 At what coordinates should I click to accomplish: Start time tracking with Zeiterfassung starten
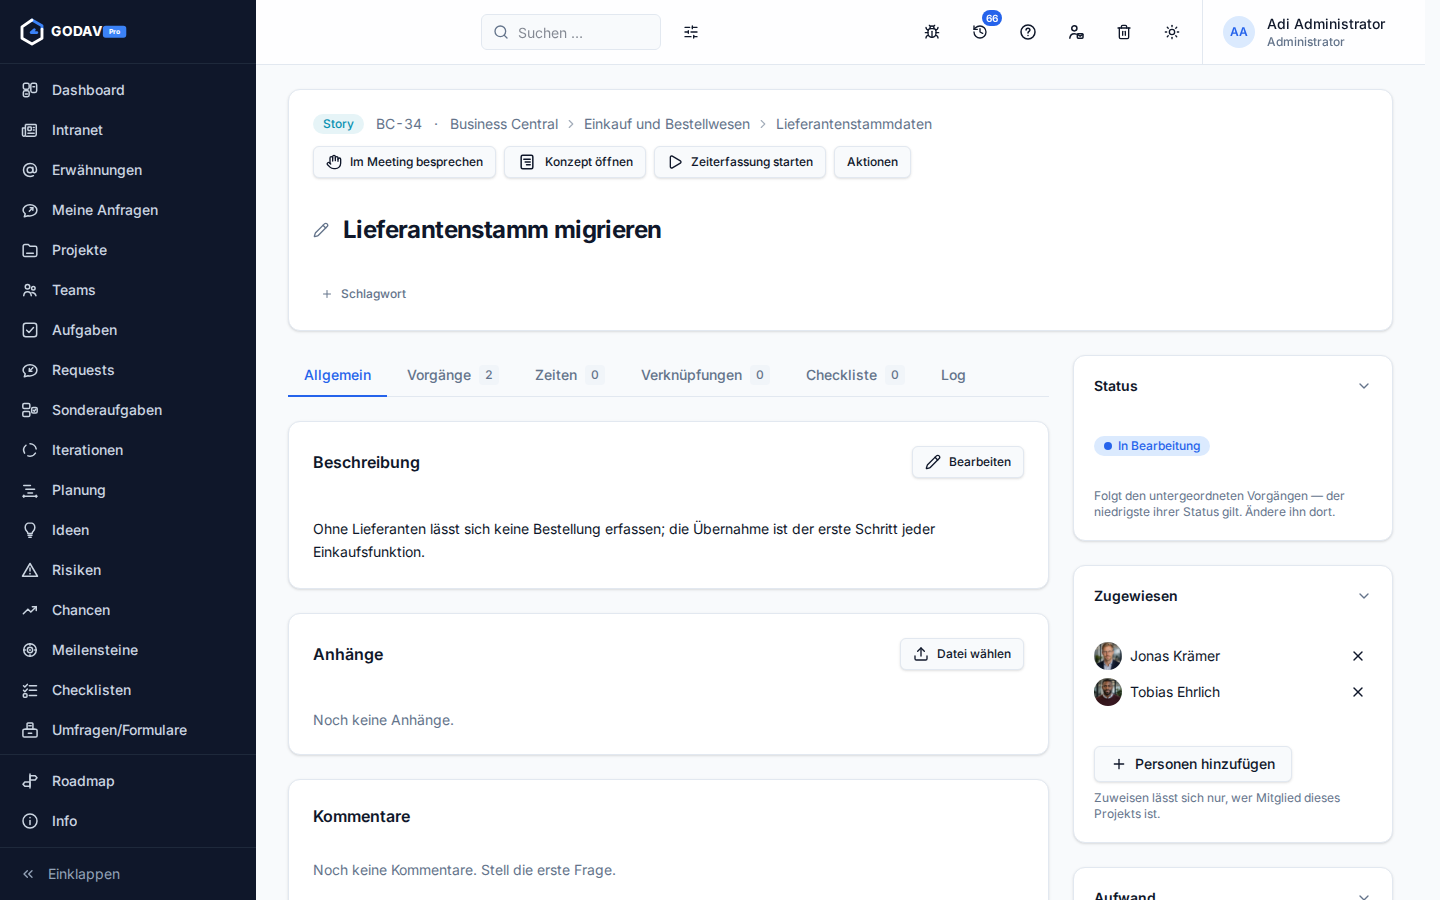[740, 162]
